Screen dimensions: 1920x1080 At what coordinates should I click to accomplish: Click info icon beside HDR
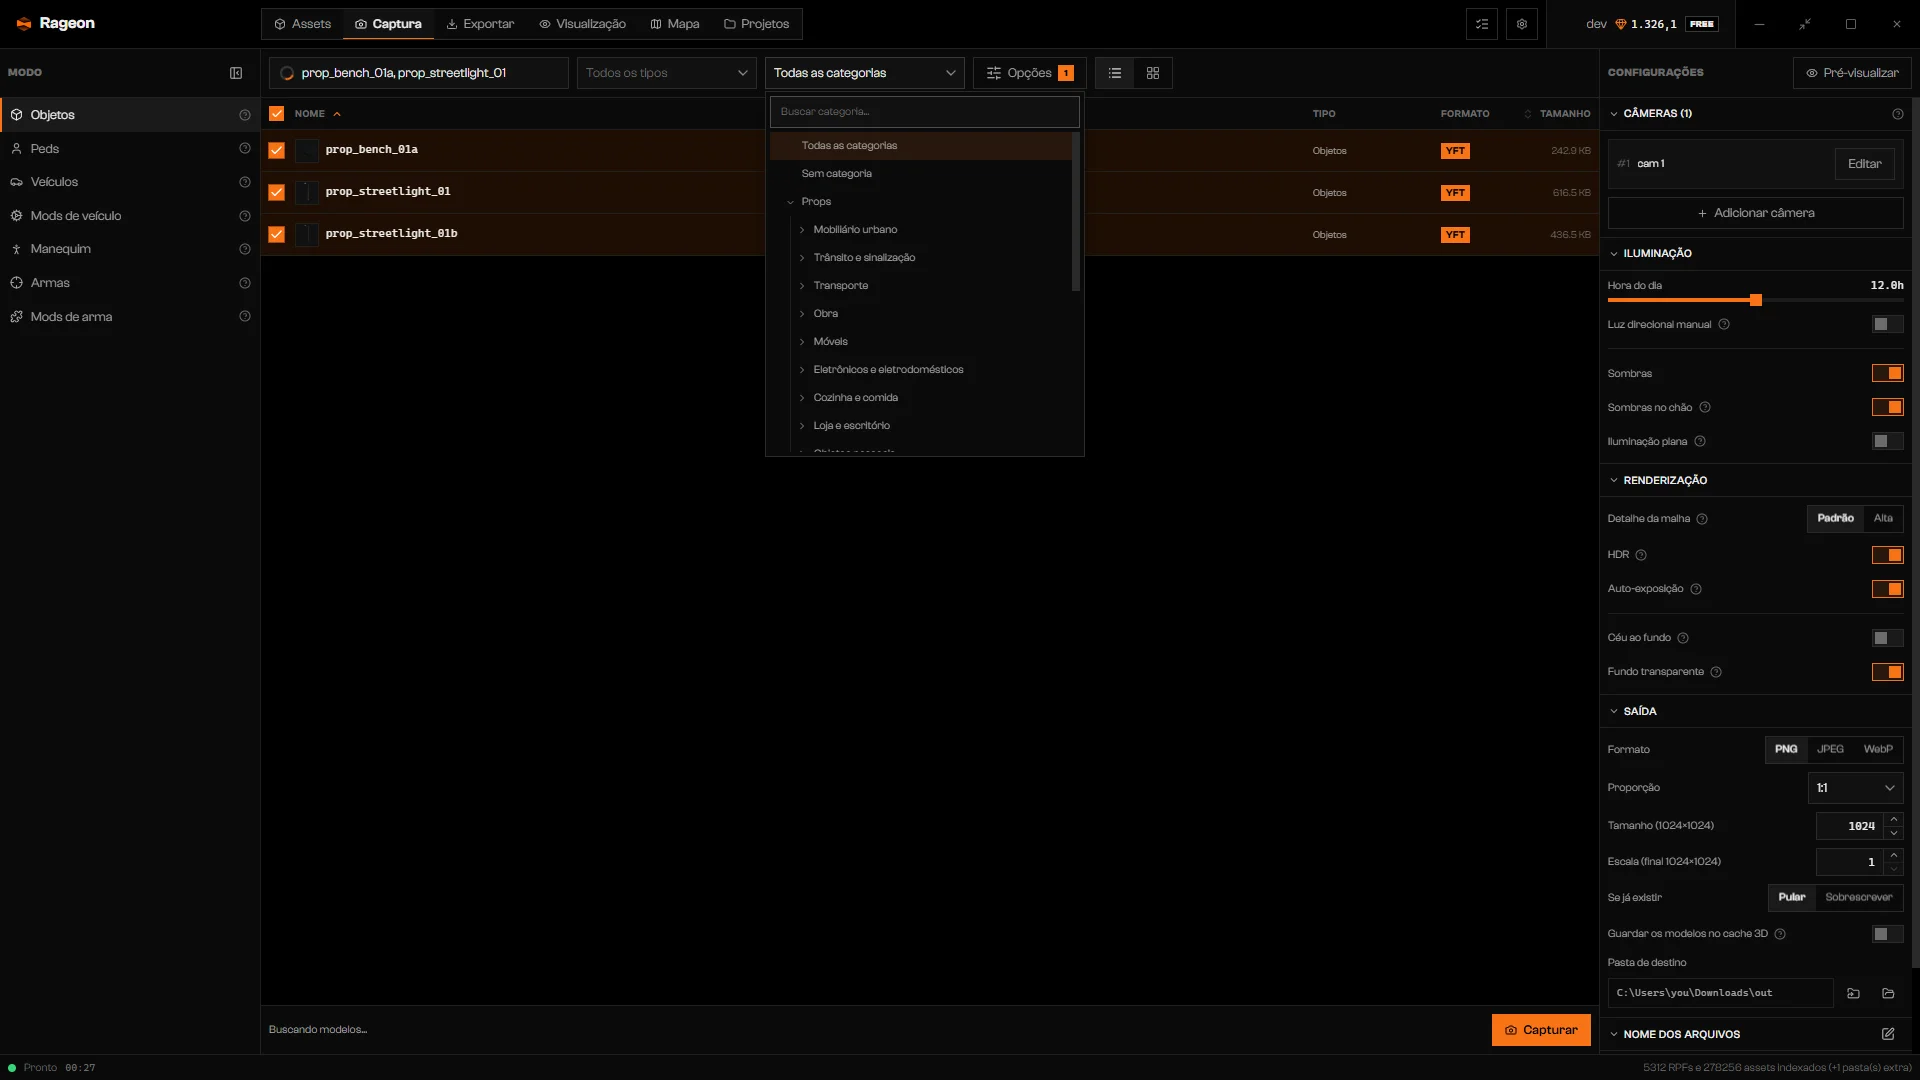point(1641,555)
